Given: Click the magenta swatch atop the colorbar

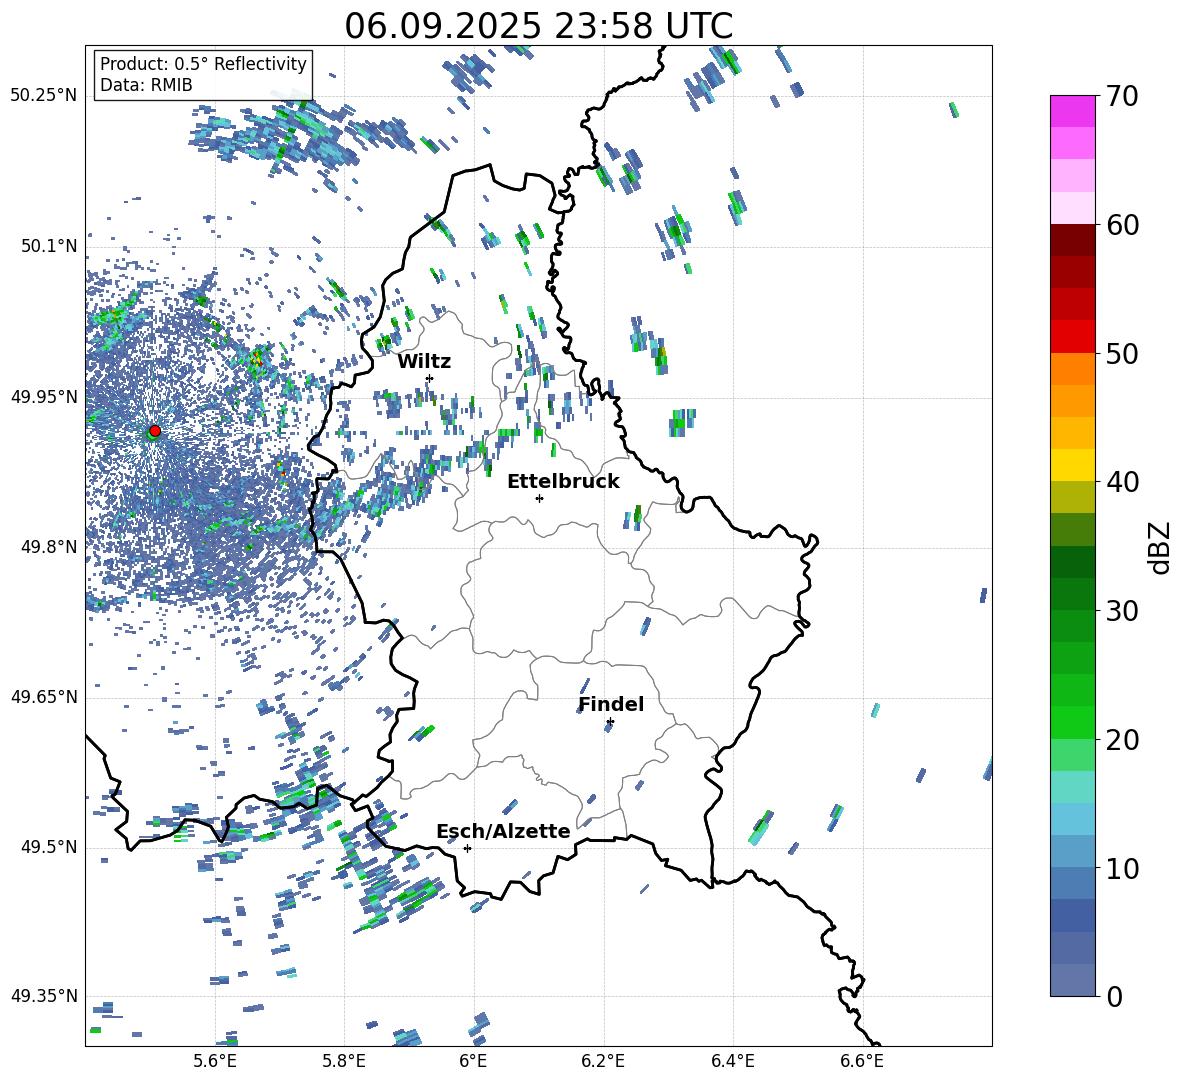Looking at the screenshot, I should tap(1073, 111).
